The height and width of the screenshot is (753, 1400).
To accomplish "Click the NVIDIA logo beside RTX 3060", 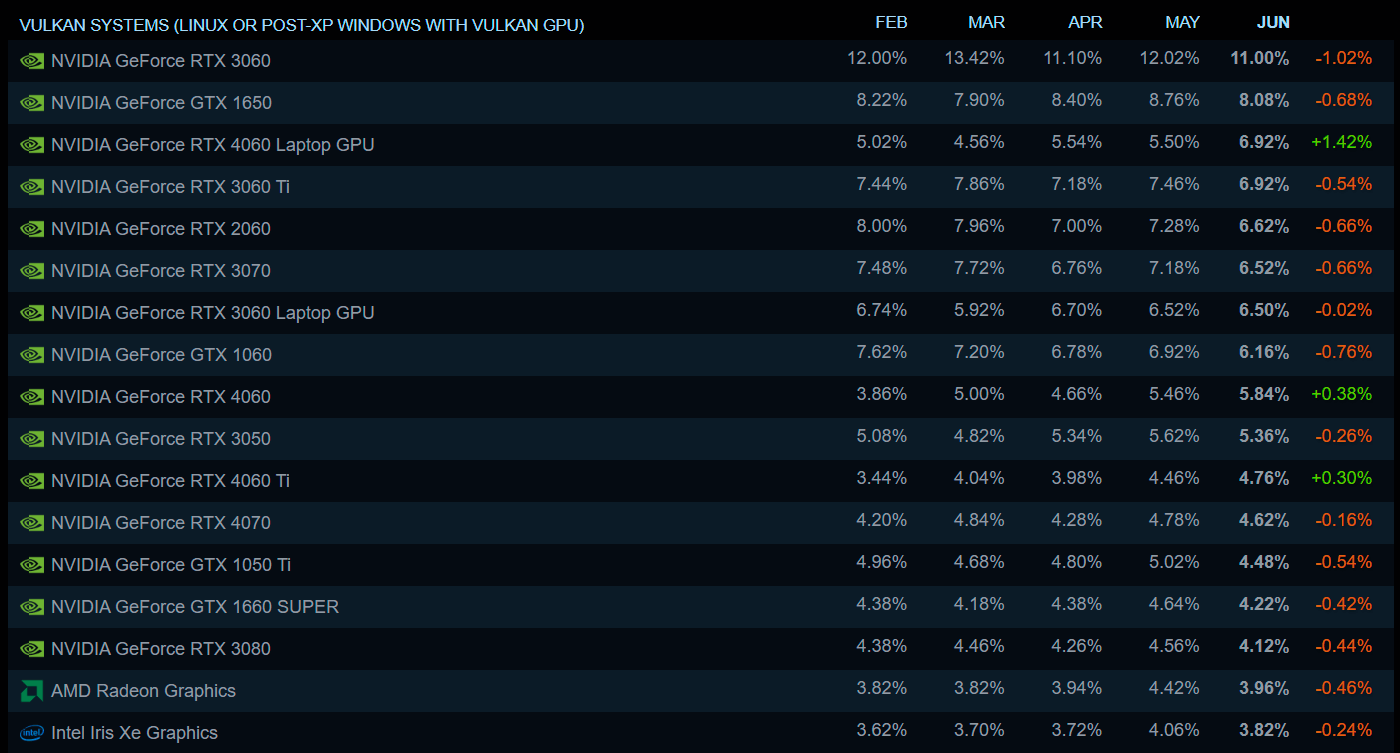I will pos(32,61).
